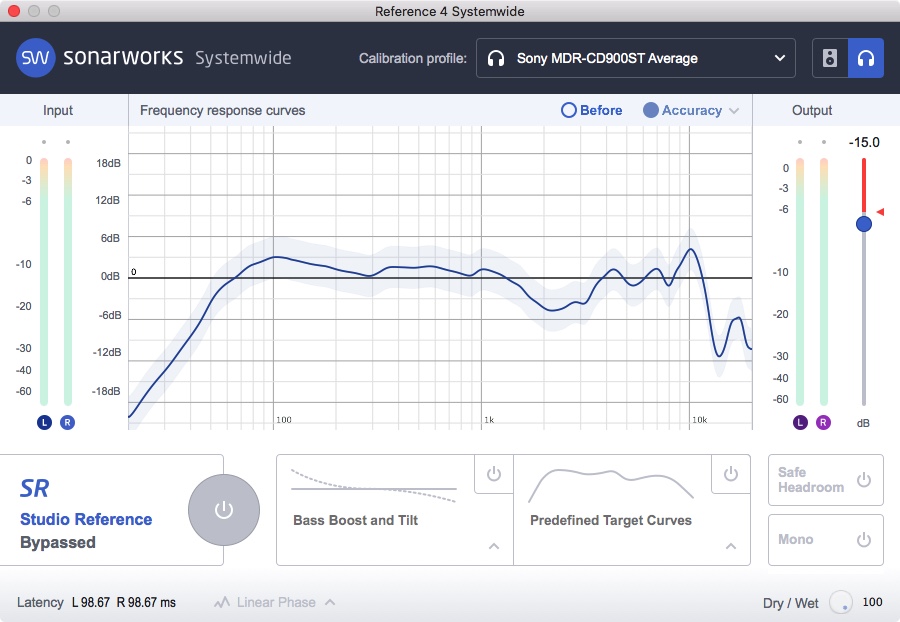
Task: Click headphone icon in calibration profile box
Action: (x=496, y=59)
